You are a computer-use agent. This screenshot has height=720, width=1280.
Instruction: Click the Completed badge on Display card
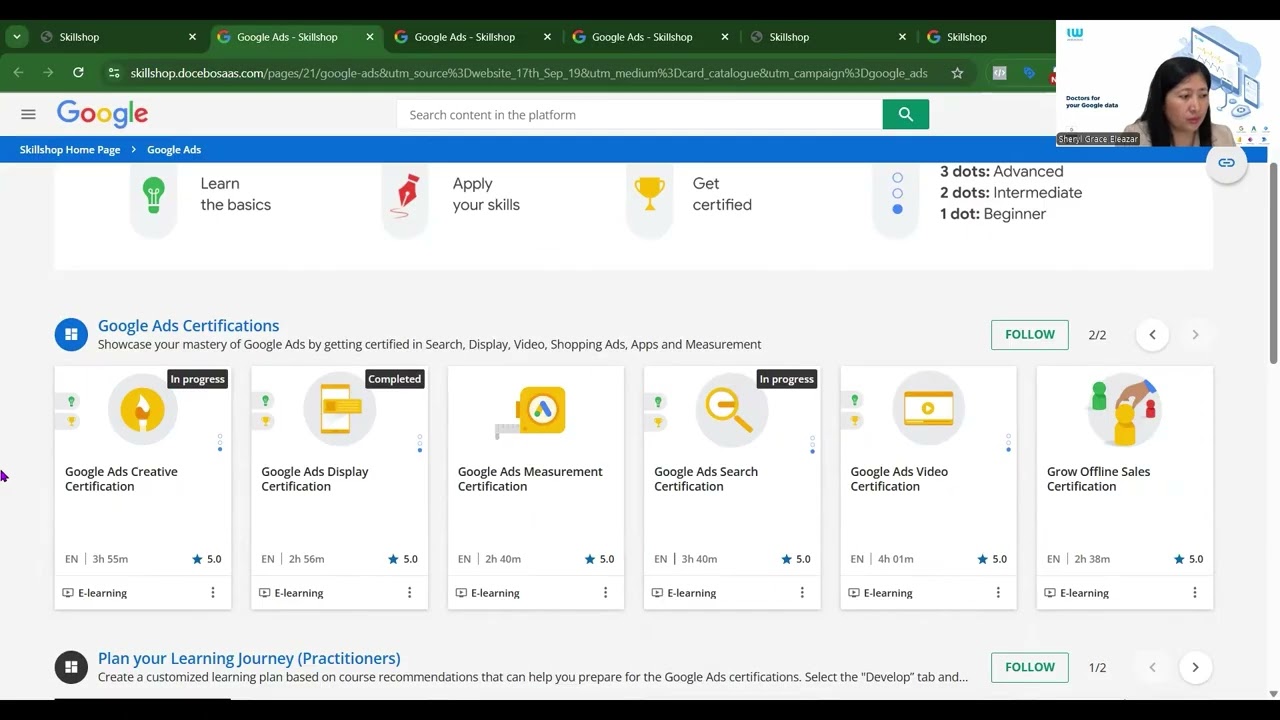tap(394, 379)
